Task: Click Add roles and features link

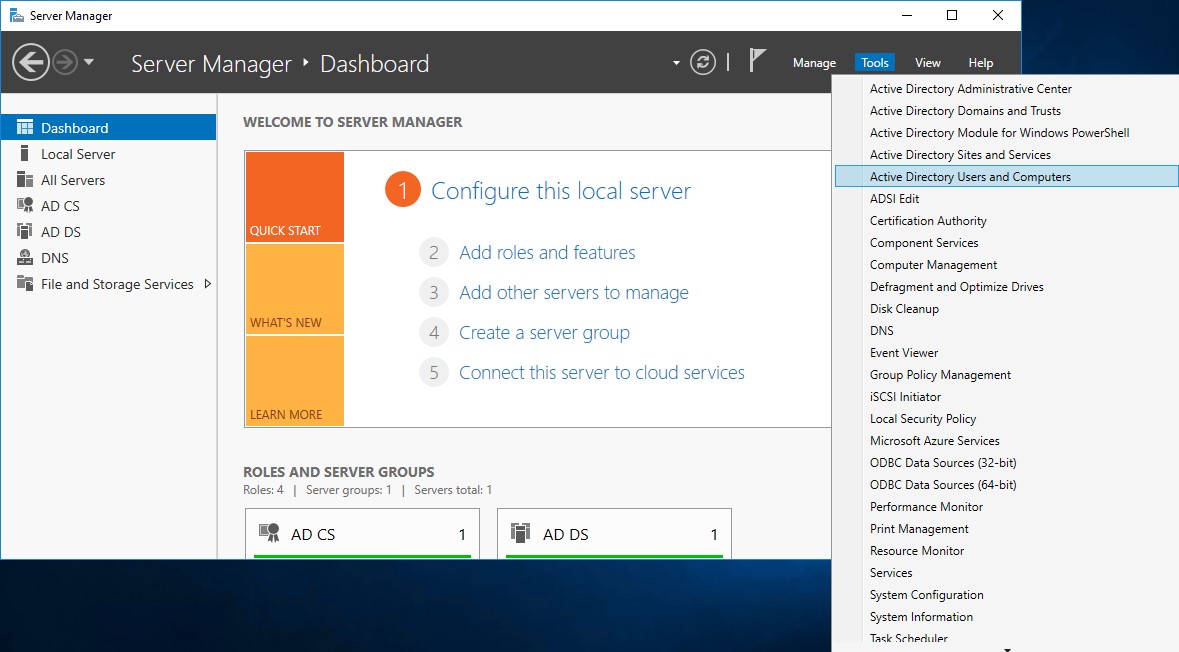Action: coord(547,253)
